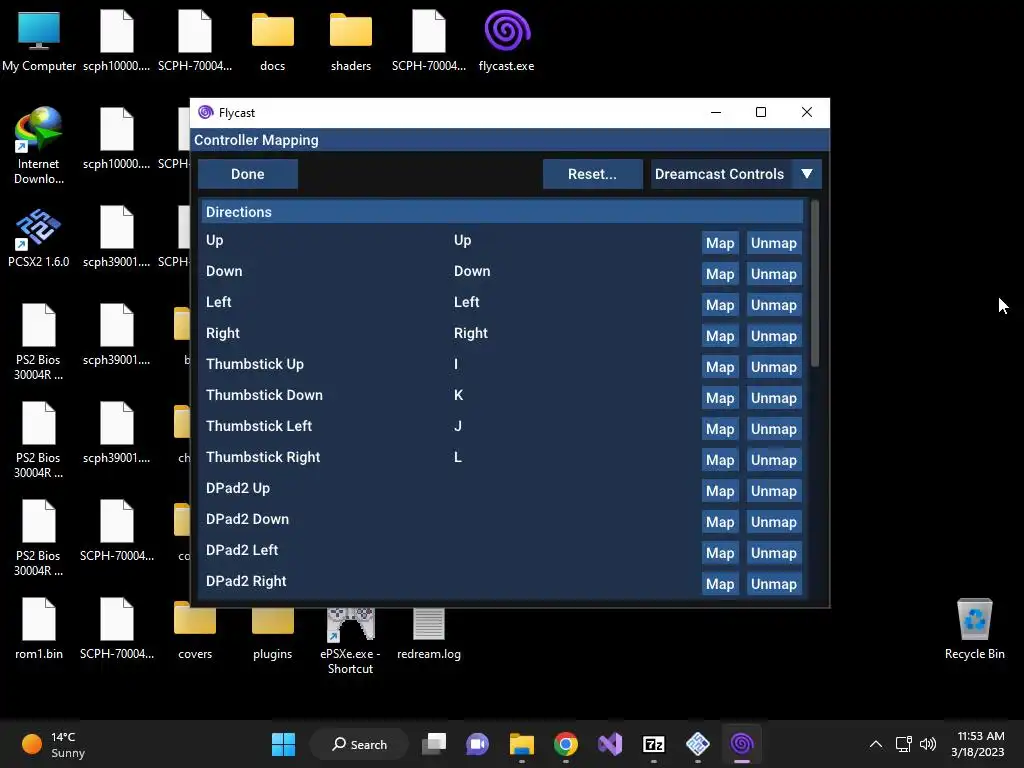
Task: Open the volume control in system tray
Action: click(x=927, y=744)
